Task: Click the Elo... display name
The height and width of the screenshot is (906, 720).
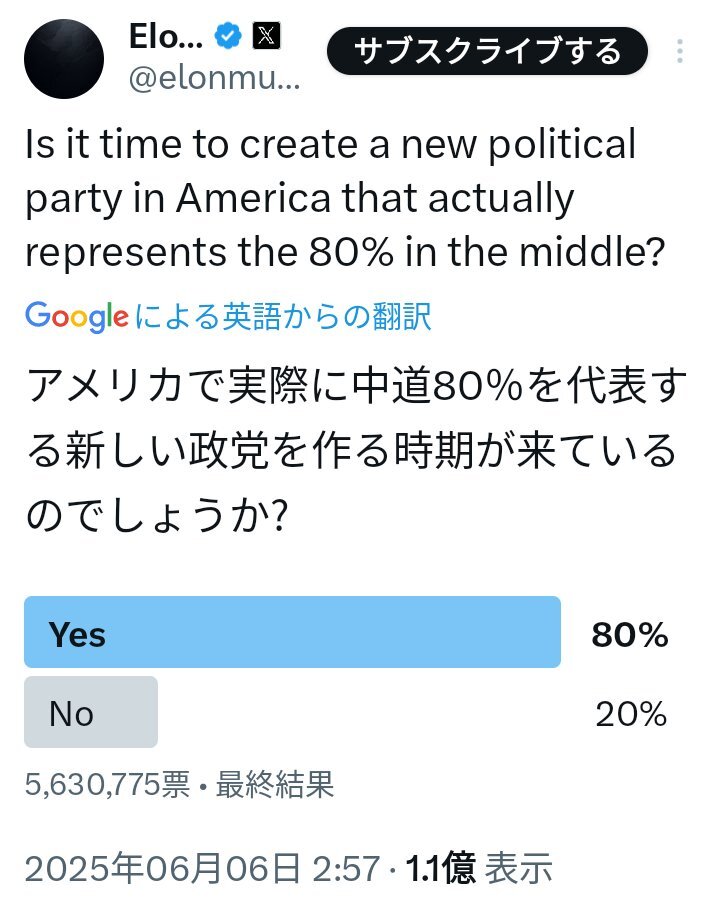Action: click(x=166, y=36)
